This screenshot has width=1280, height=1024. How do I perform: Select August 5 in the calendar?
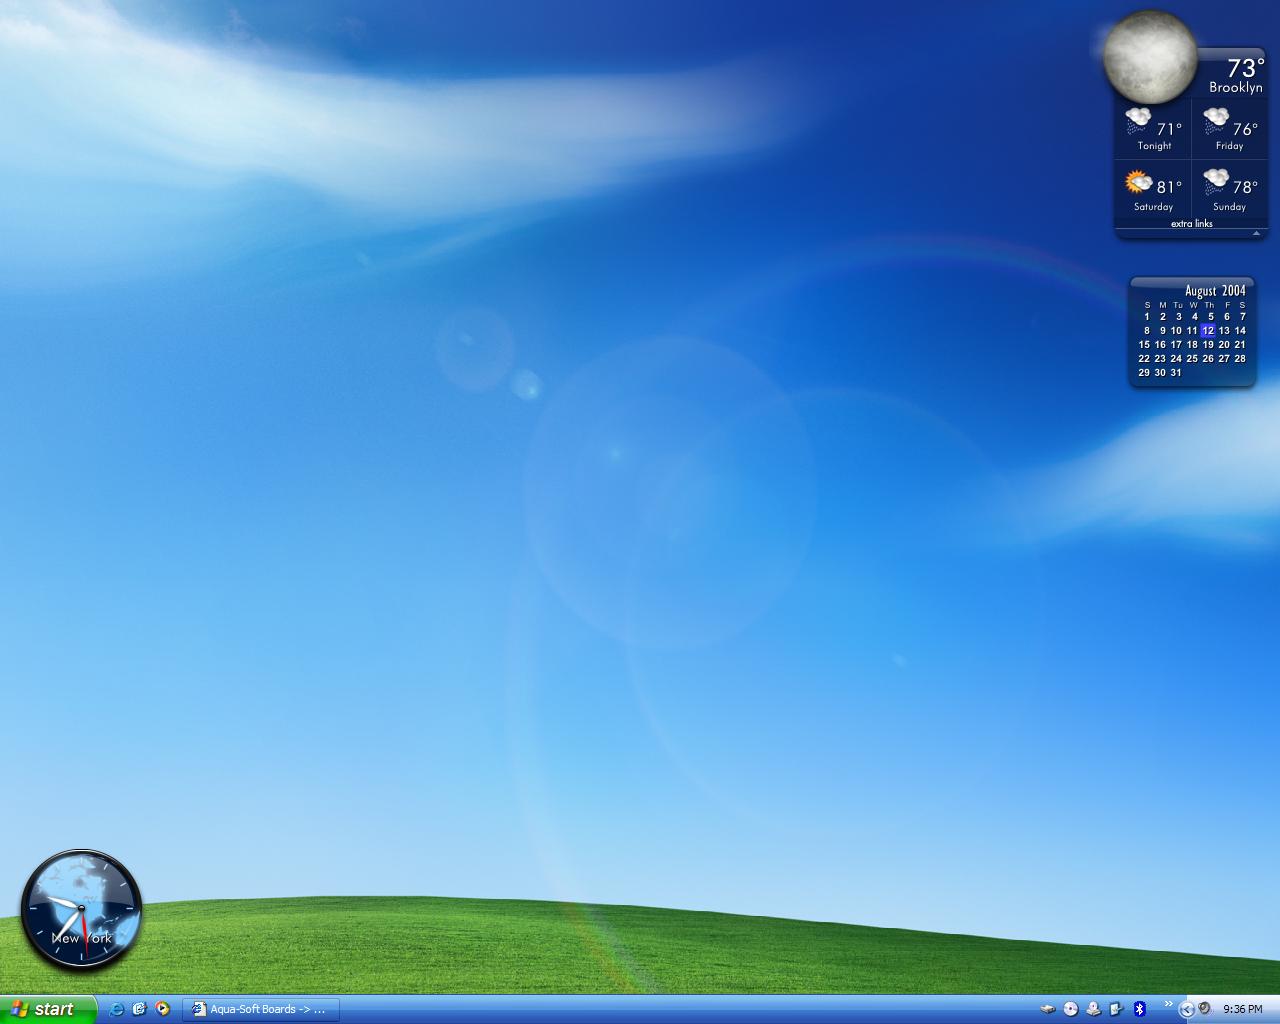coord(1211,316)
